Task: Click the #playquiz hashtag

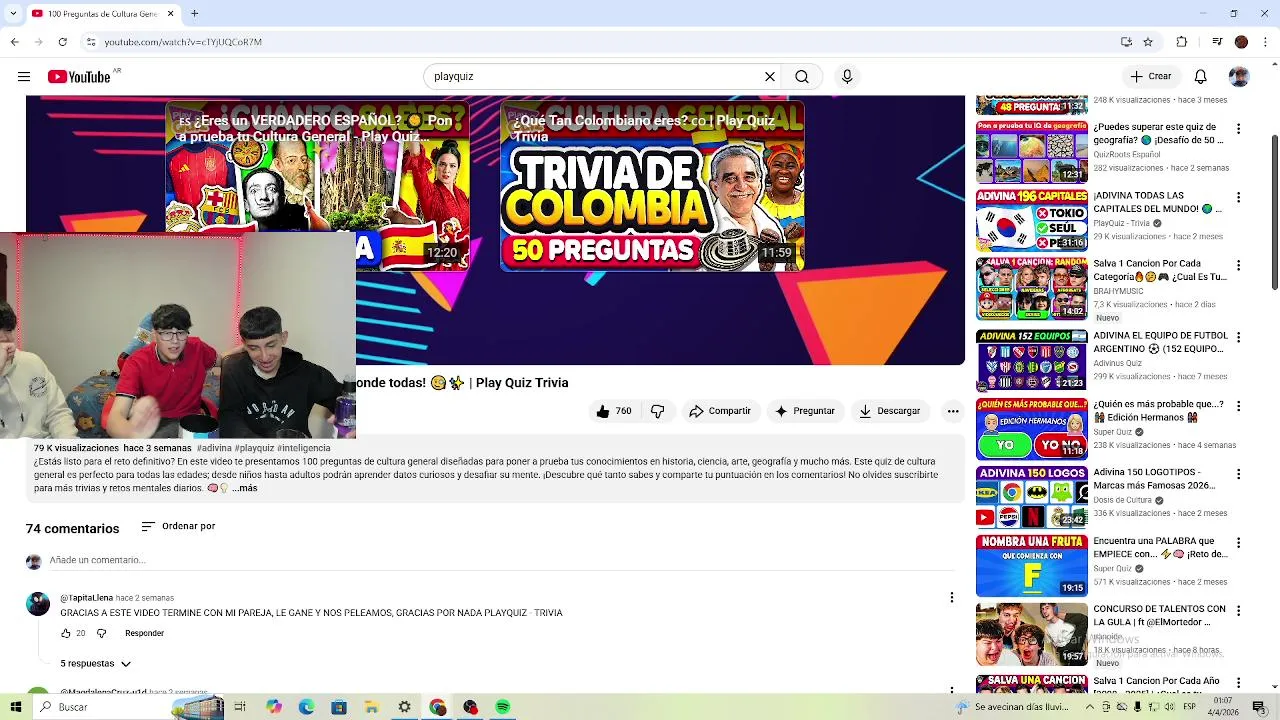Action: click(x=254, y=448)
